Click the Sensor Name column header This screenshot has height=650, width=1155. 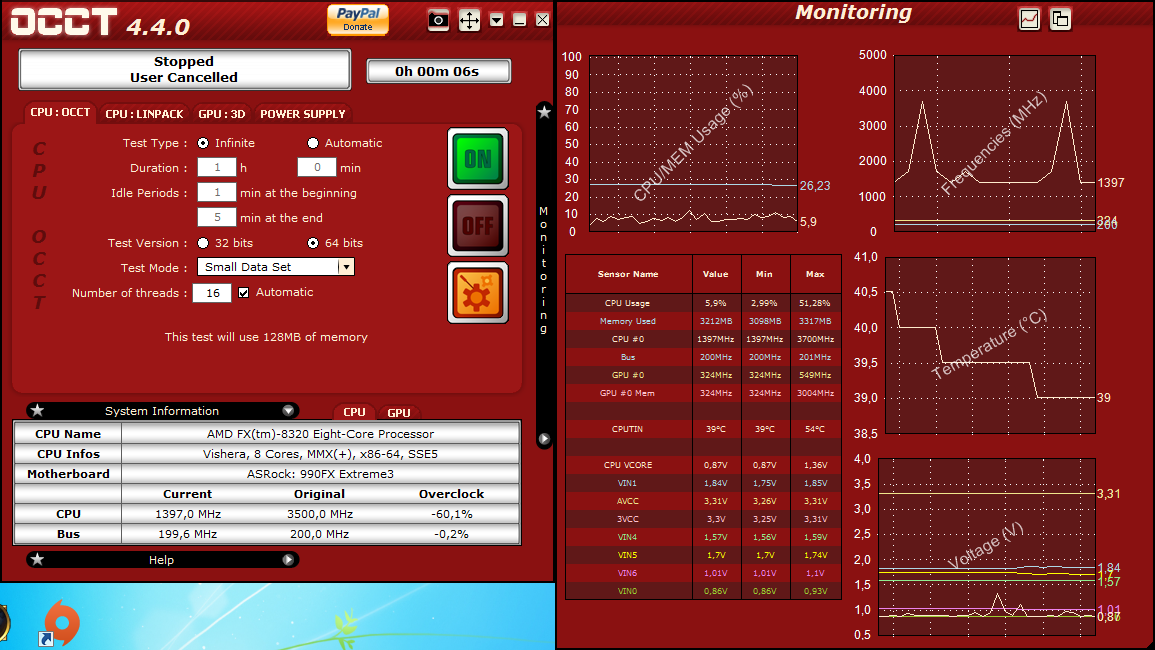point(628,274)
